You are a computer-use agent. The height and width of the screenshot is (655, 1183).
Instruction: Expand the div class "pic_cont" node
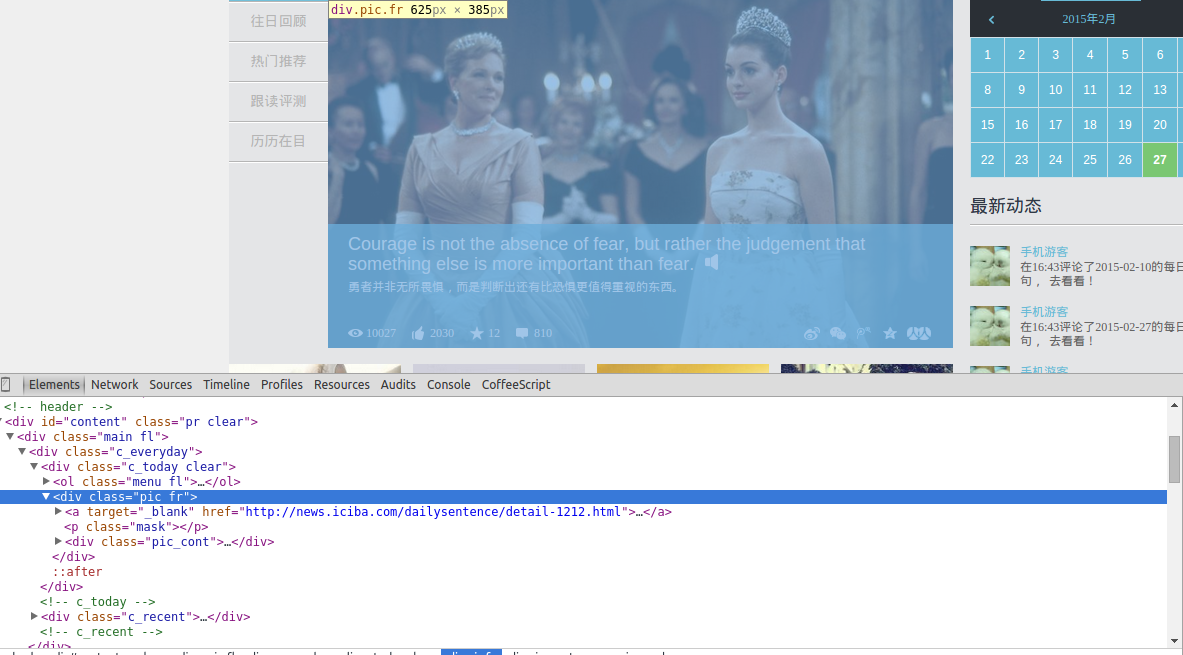pos(58,542)
